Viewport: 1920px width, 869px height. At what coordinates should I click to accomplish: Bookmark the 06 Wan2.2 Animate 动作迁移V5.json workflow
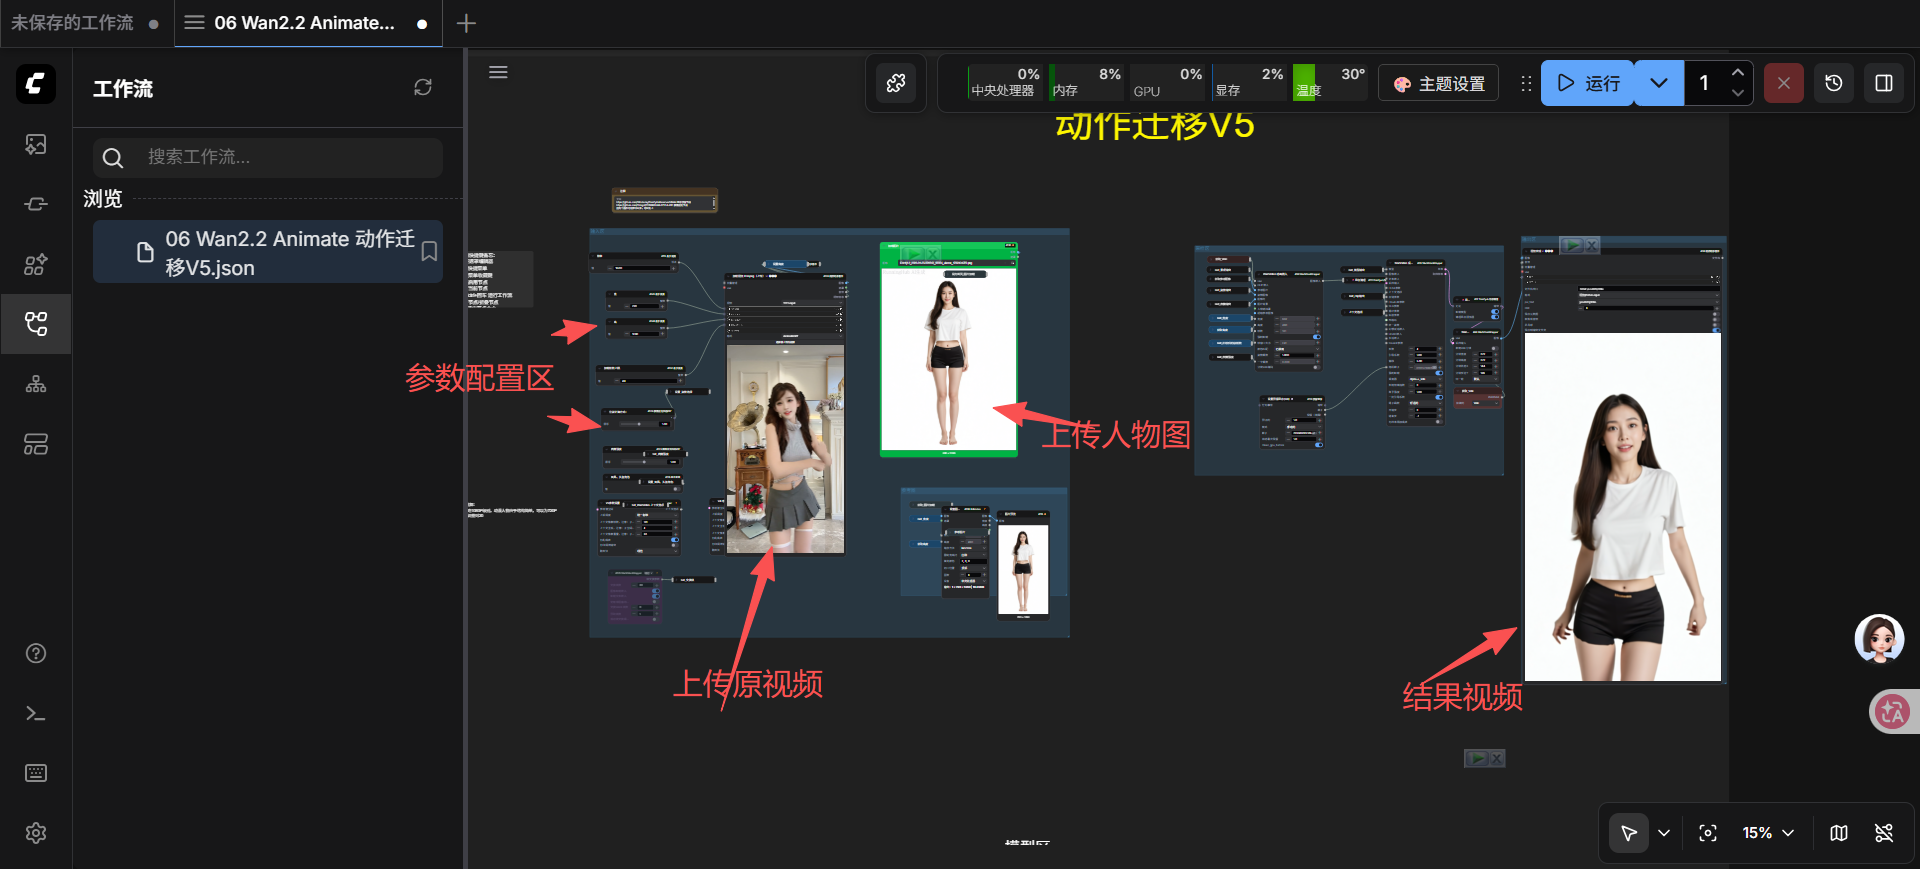click(x=429, y=251)
